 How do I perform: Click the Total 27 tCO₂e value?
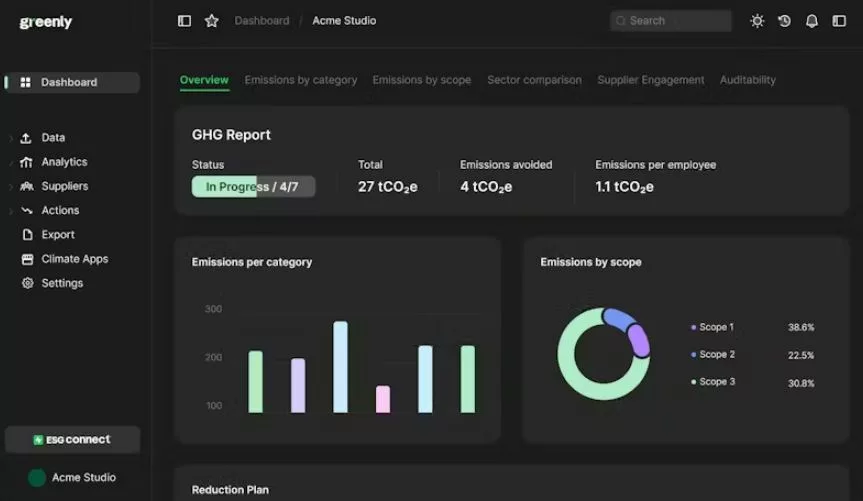click(387, 187)
